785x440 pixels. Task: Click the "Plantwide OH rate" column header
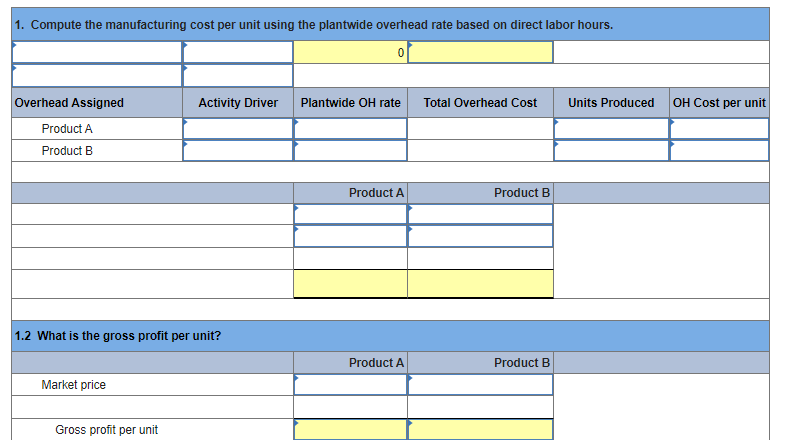pos(350,103)
